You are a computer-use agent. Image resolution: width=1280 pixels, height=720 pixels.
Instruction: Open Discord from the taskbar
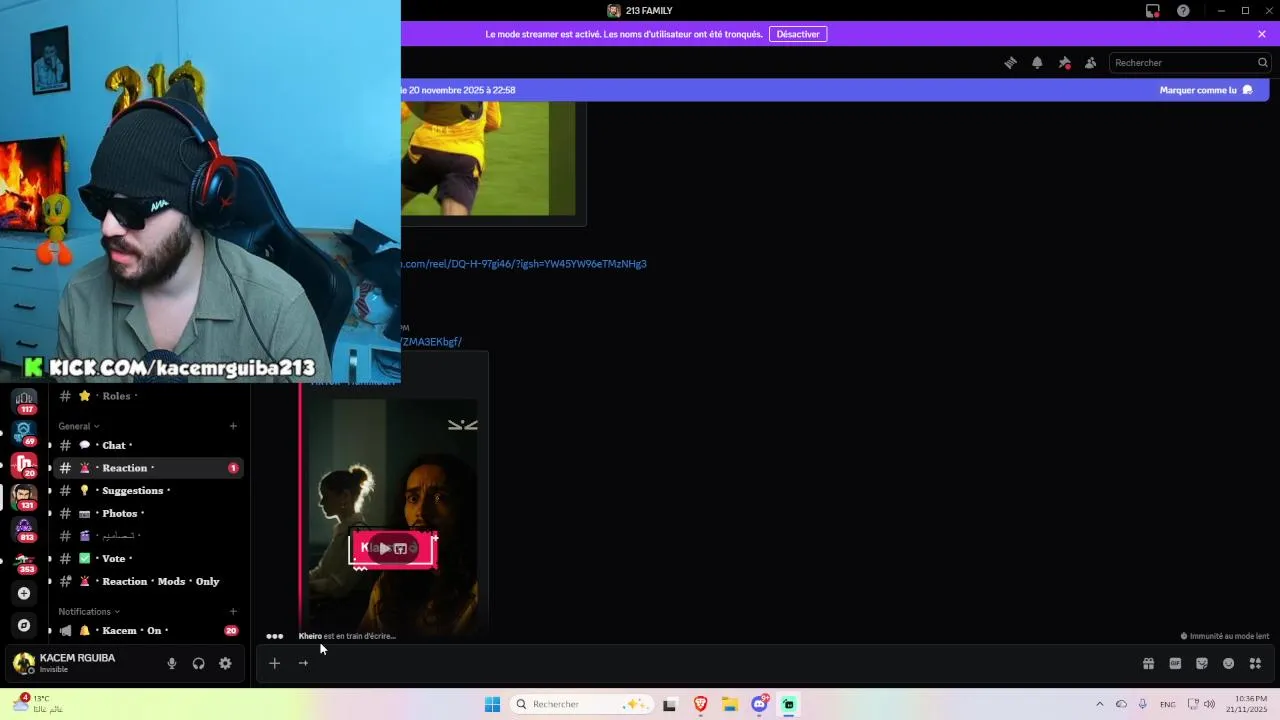(760, 704)
